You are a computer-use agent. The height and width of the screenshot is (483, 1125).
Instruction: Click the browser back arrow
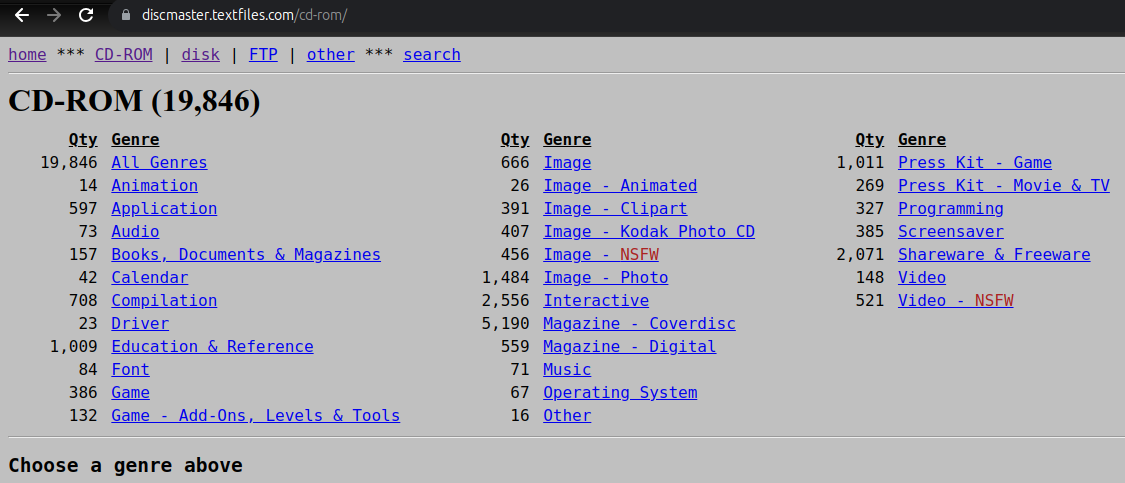click(x=22, y=15)
